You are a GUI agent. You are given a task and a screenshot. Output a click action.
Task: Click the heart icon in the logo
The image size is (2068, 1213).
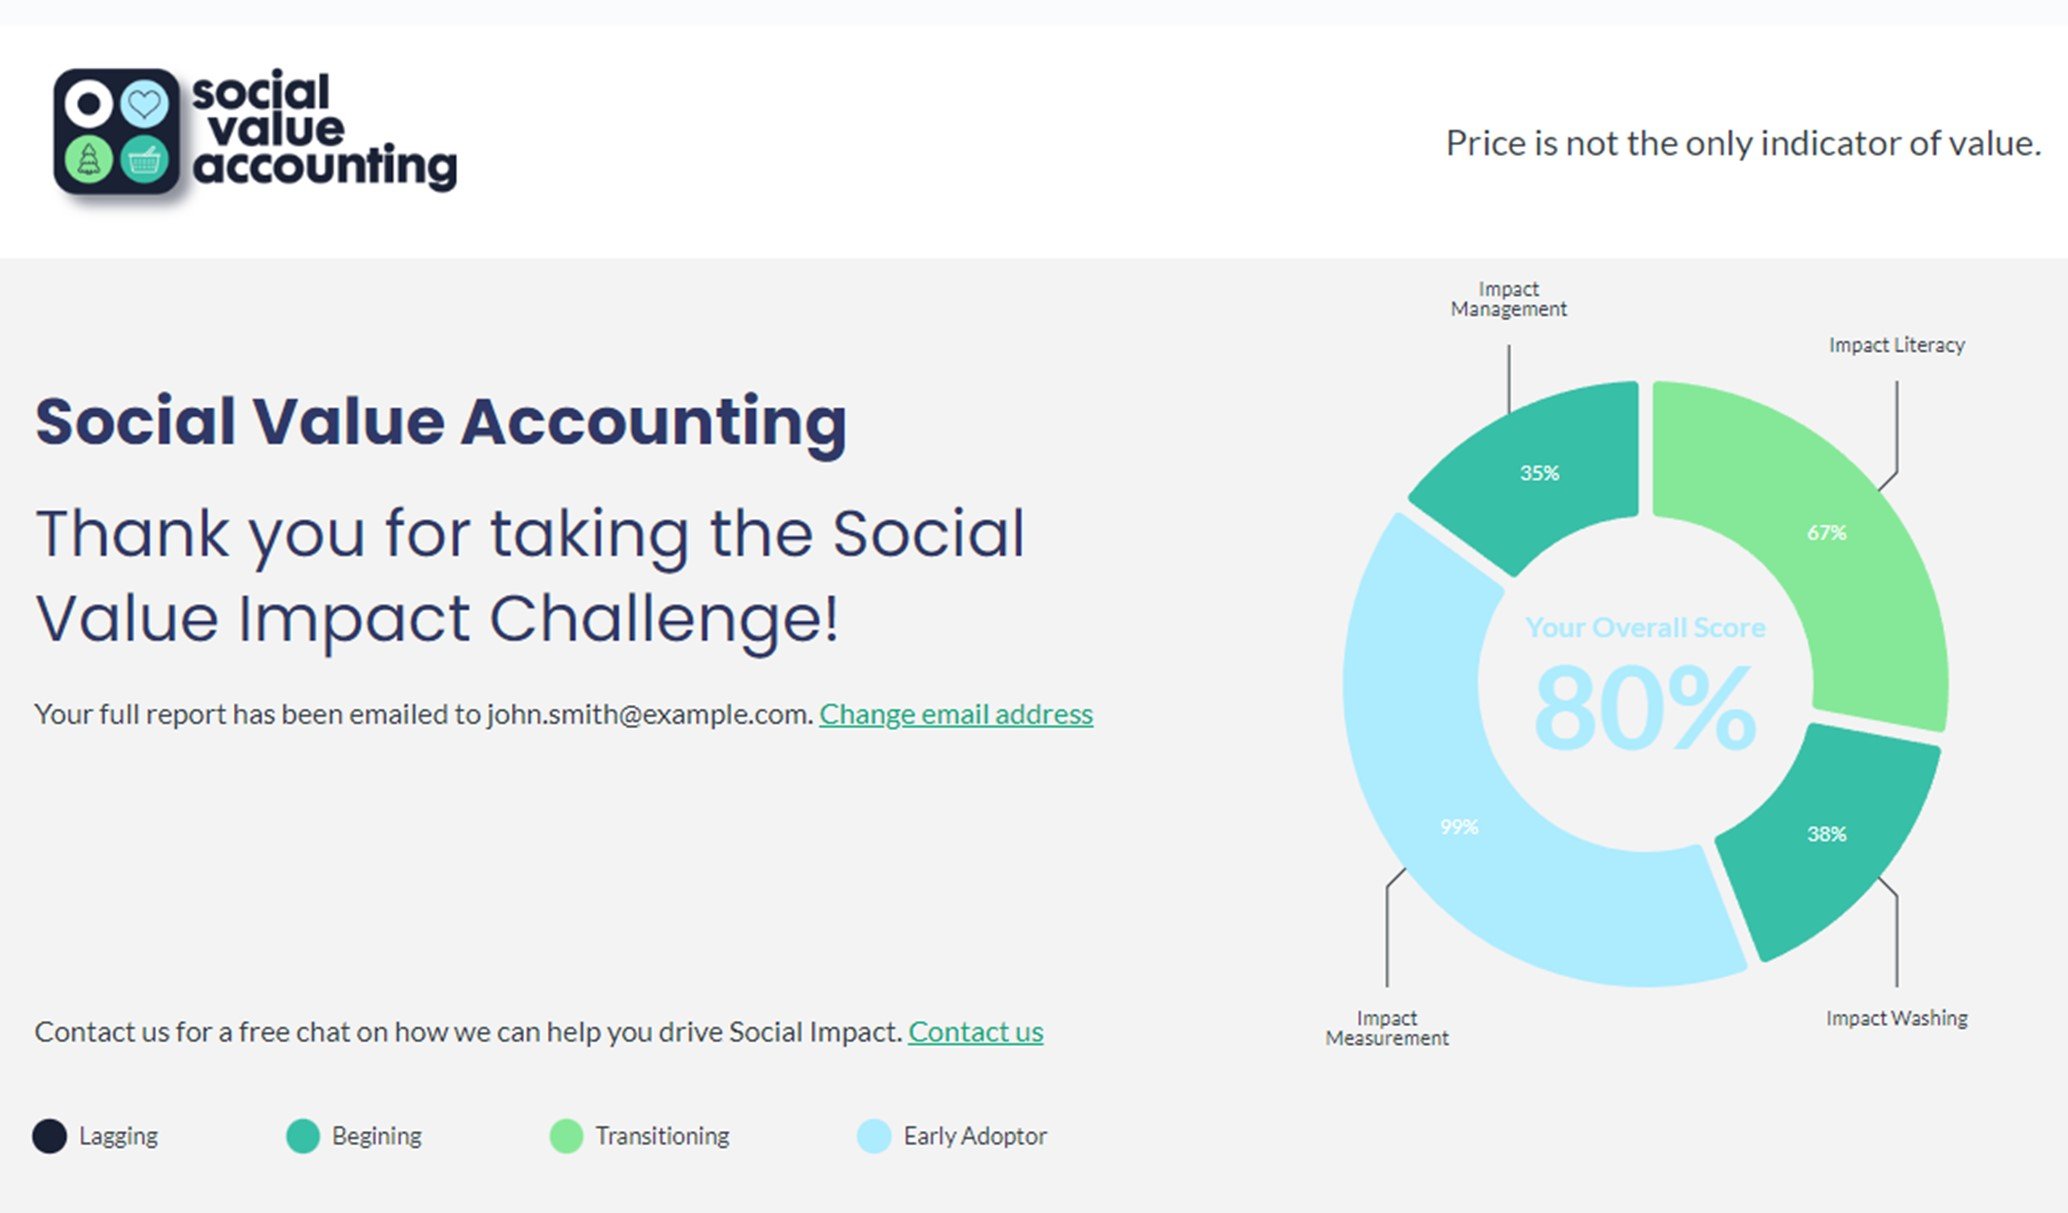pyautogui.click(x=145, y=104)
